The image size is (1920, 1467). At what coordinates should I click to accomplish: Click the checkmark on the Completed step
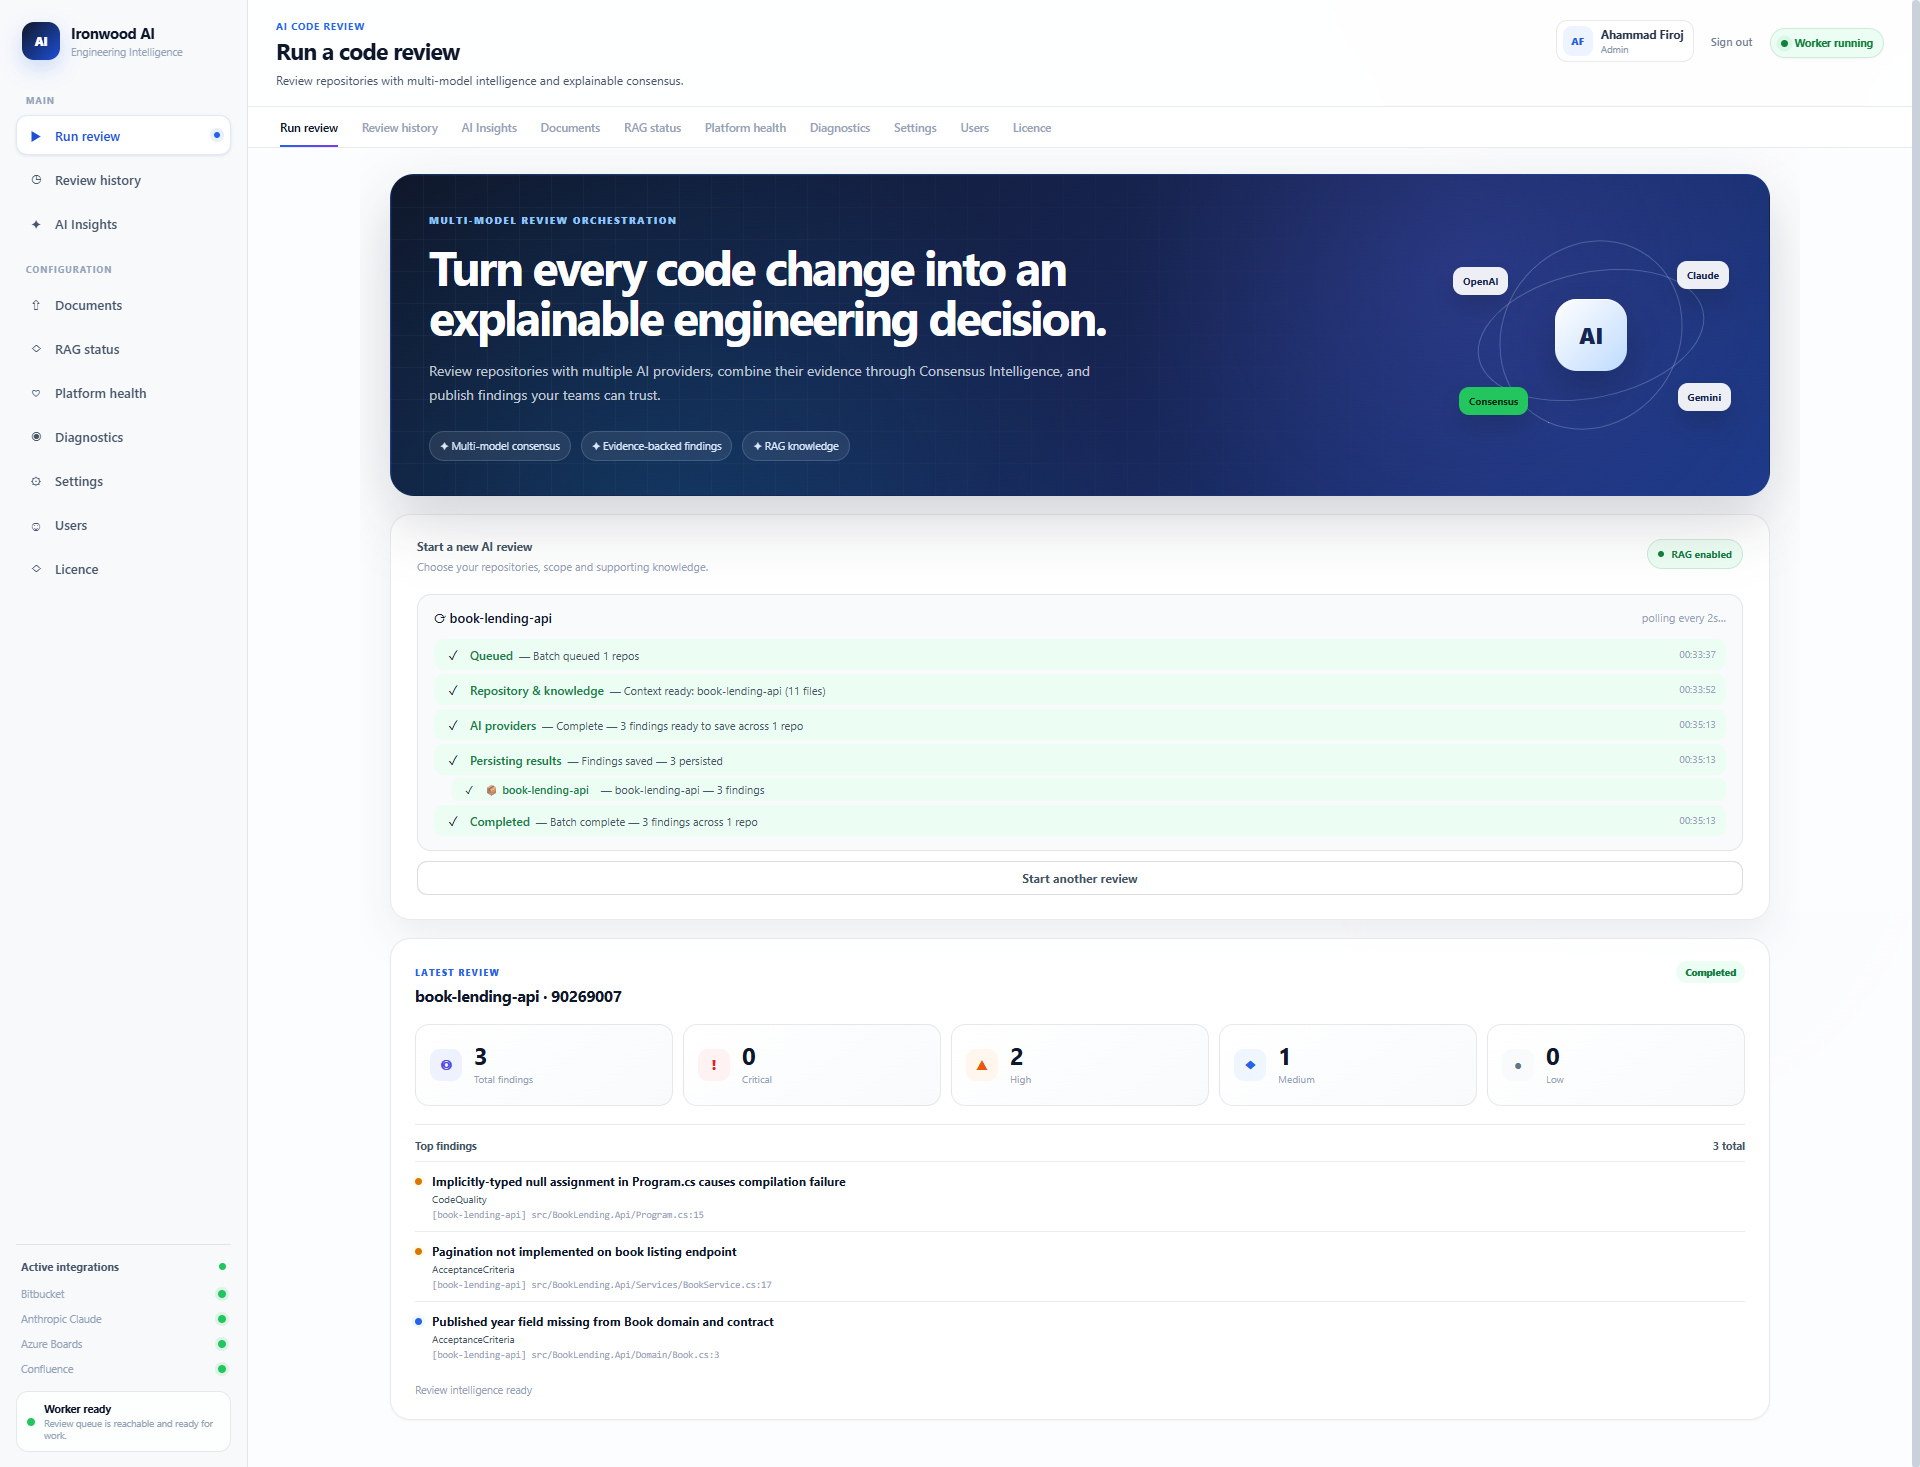pyautogui.click(x=453, y=822)
